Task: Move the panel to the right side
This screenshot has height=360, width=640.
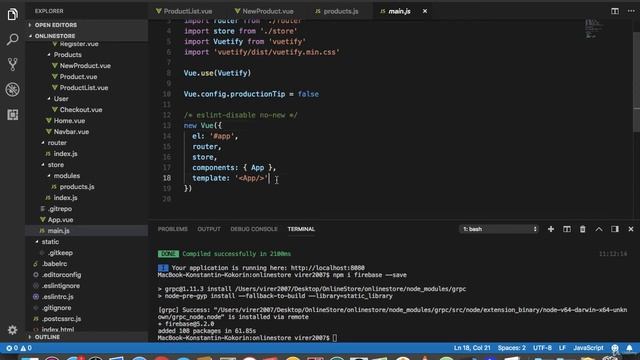Action: click(x=615, y=229)
